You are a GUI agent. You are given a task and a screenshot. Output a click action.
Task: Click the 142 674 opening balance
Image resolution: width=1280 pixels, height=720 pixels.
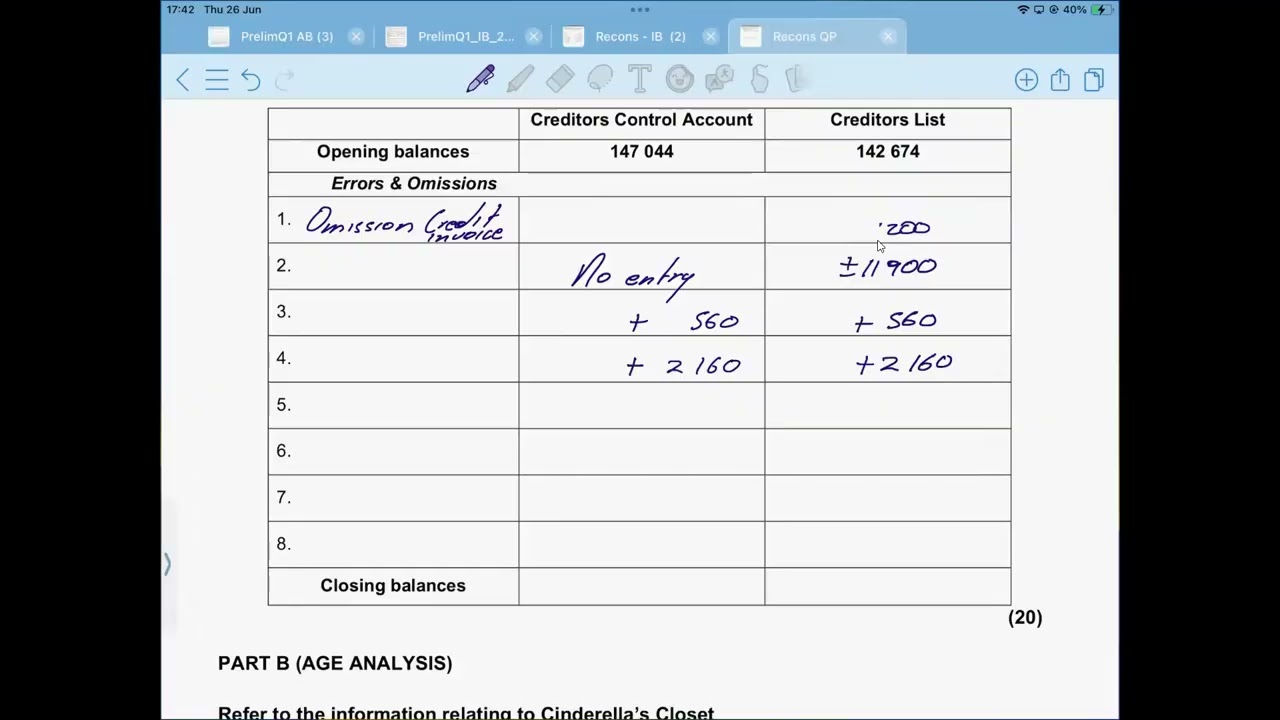click(x=888, y=151)
